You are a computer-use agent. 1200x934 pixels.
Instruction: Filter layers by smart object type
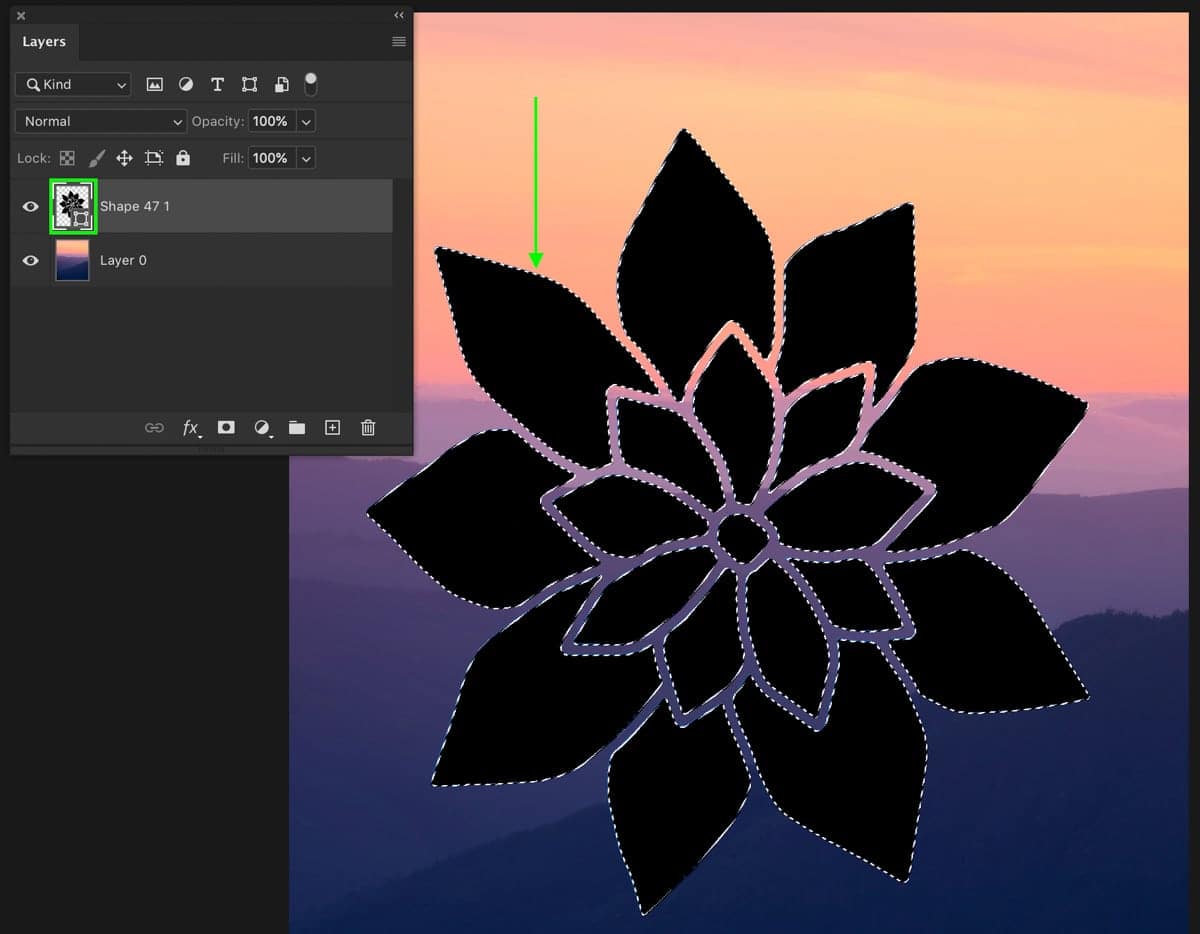click(282, 85)
